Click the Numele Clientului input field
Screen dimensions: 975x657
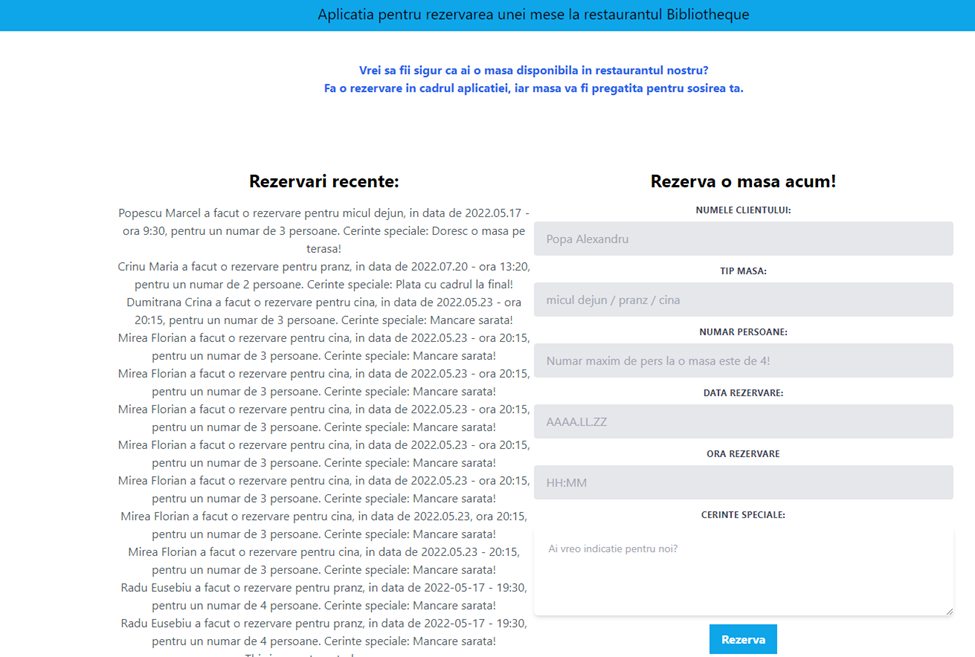tap(743, 238)
